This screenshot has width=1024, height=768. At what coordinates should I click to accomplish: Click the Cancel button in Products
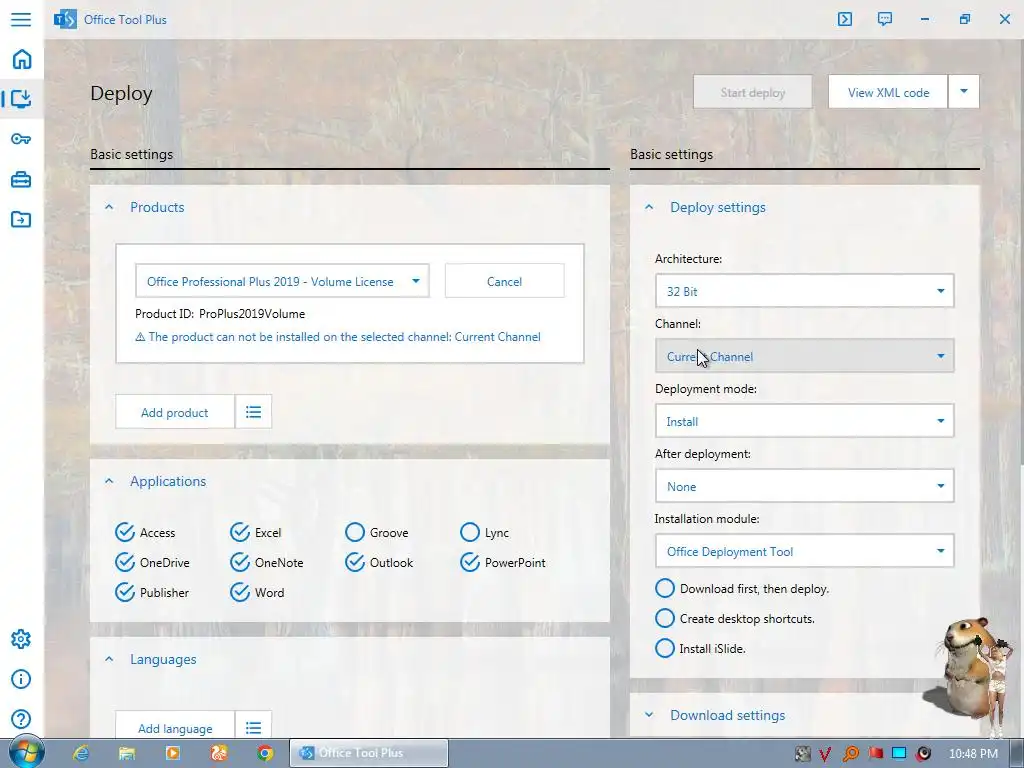tap(504, 281)
